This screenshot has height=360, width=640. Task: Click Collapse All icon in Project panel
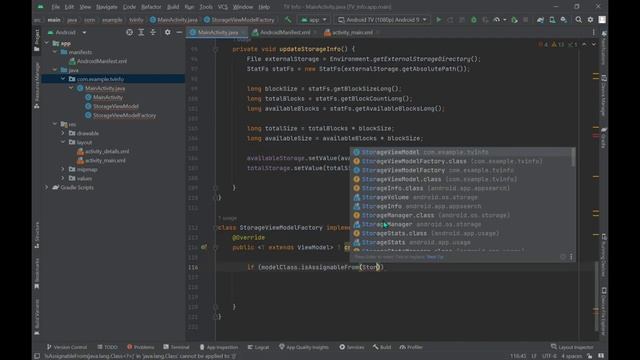click(153, 32)
